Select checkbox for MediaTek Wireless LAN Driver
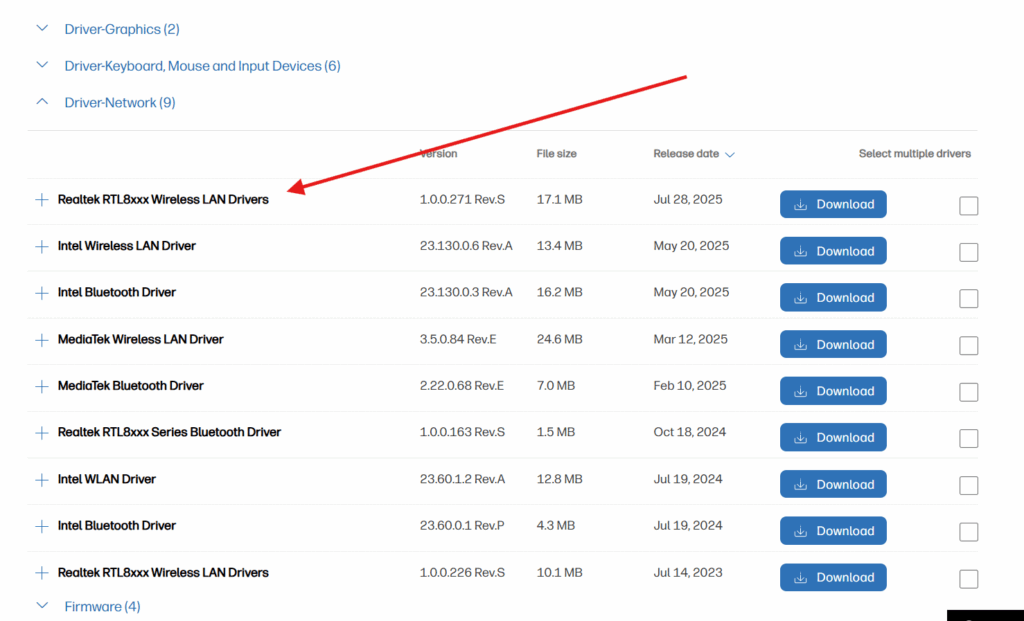The height and width of the screenshot is (621, 1024). (x=968, y=346)
